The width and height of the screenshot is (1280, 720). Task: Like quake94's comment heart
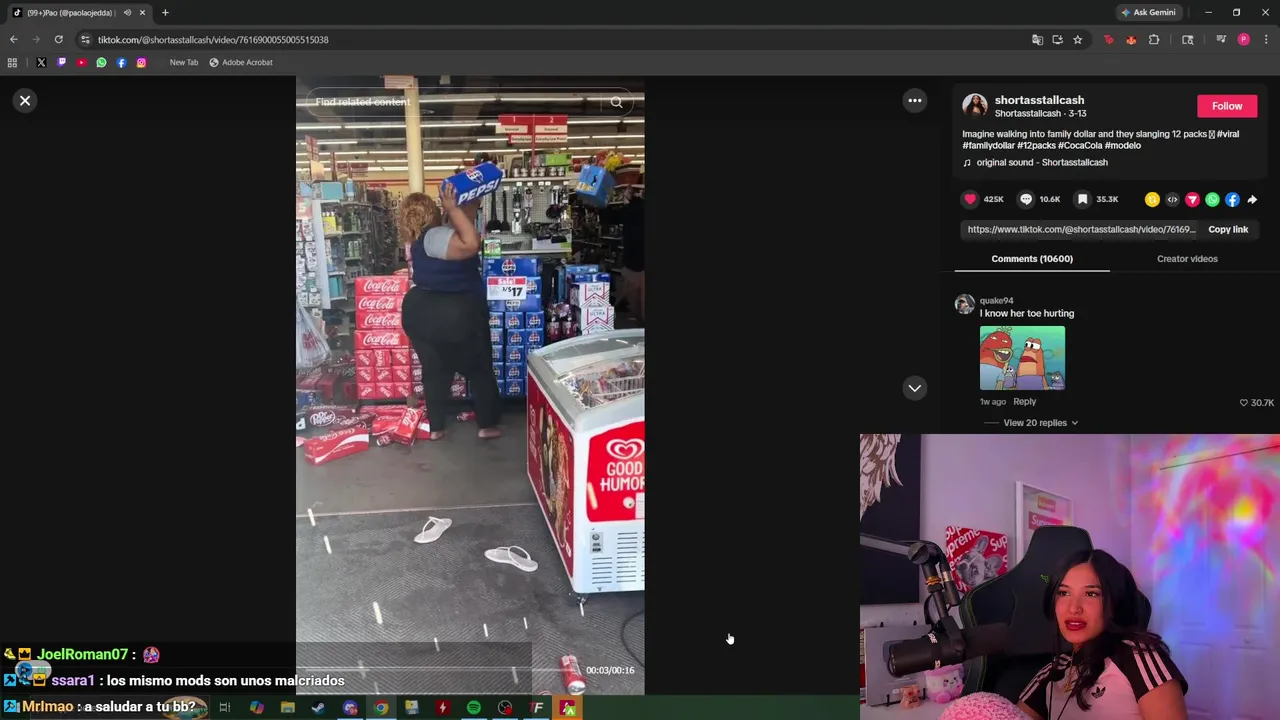(x=1244, y=403)
